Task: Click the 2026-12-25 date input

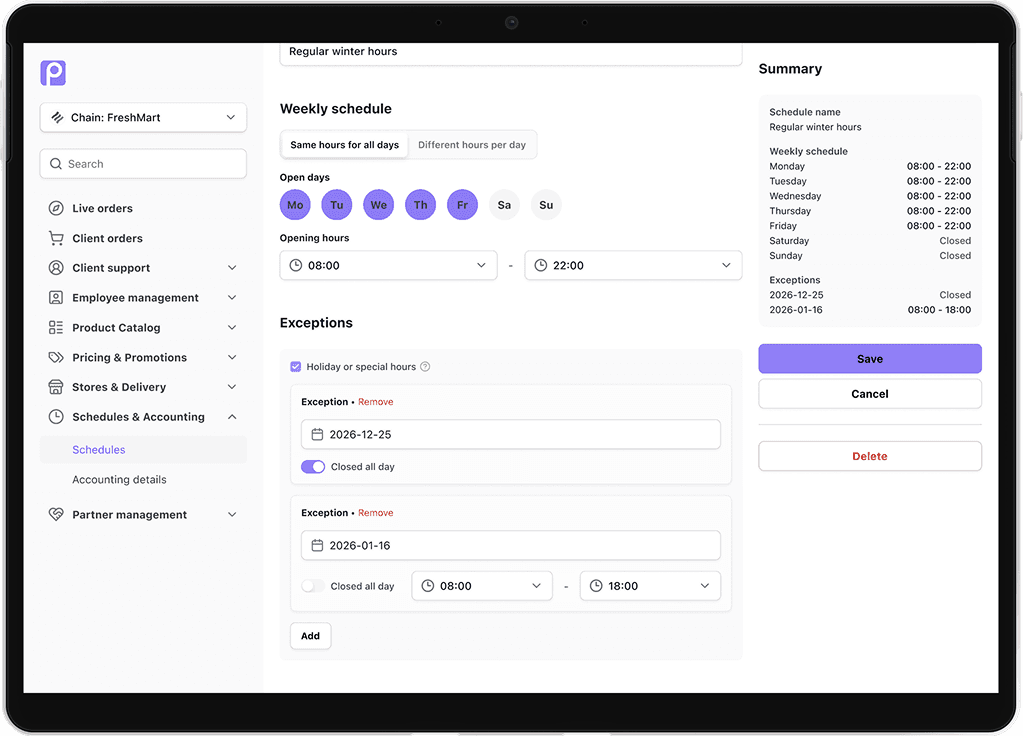Action: (511, 435)
